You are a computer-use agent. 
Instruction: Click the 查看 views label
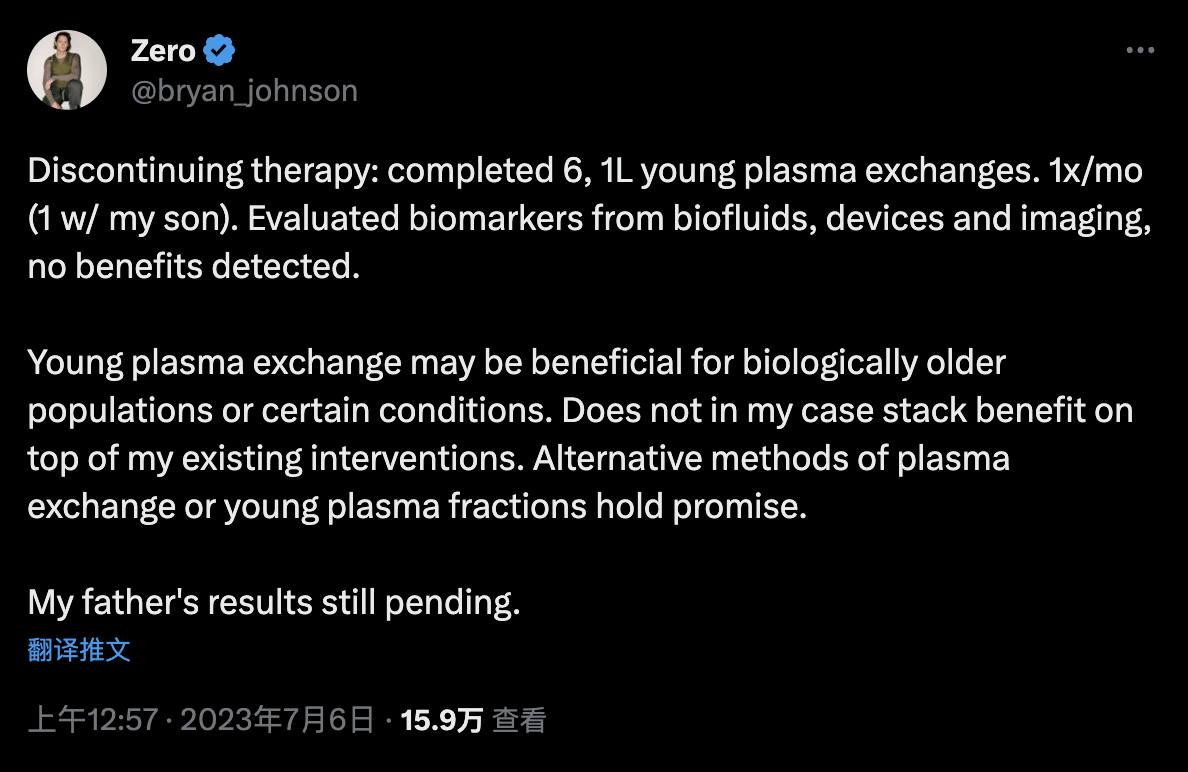[x=520, y=720]
